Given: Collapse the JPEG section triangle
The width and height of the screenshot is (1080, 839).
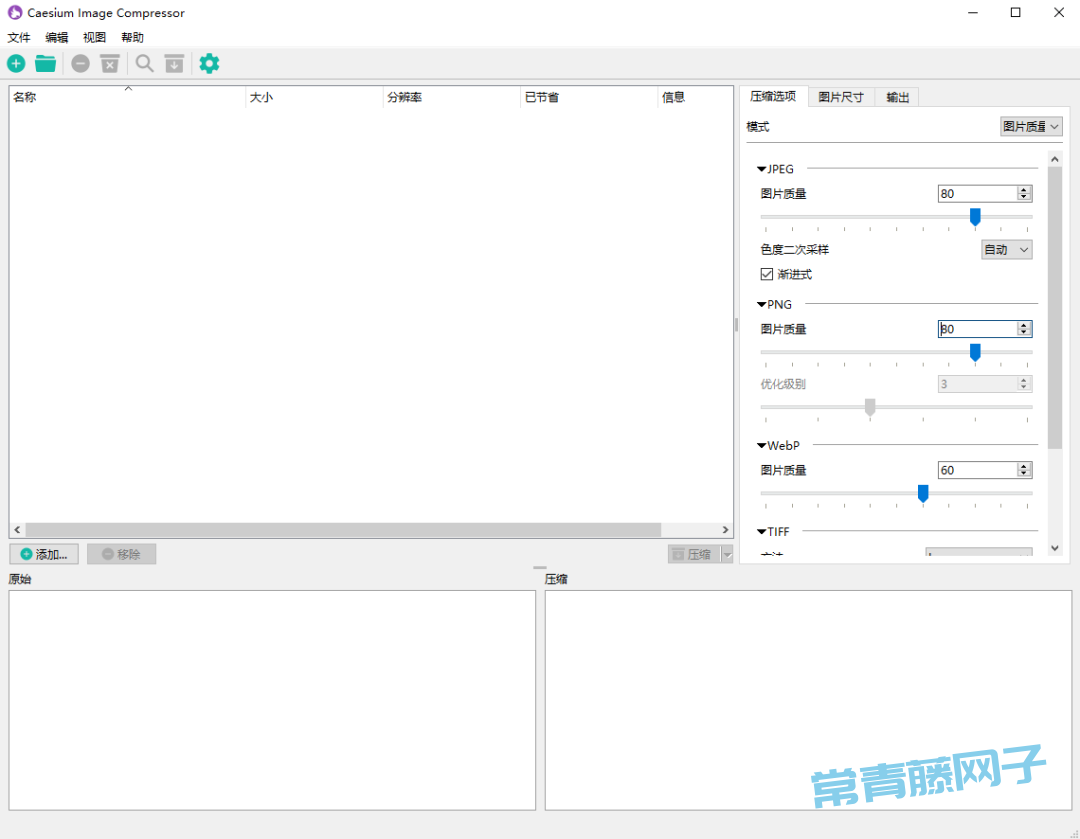Looking at the screenshot, I should 762,170.
